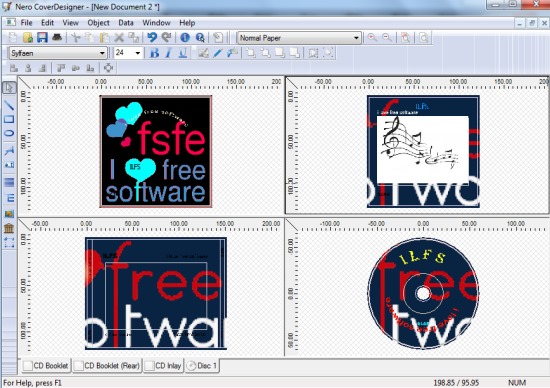Screen dimensions: 550x388
Task: Toggle Italic text formatting
Action: click(168, 53)
